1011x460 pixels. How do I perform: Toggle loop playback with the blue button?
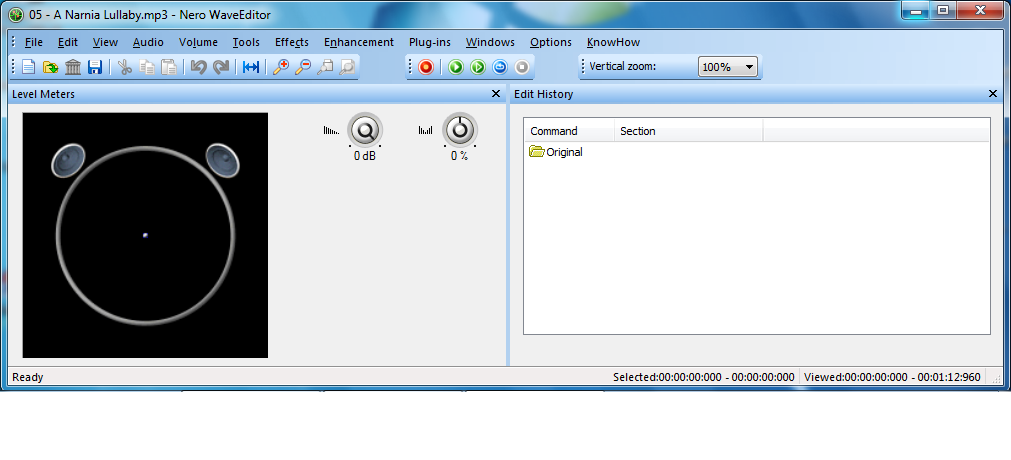[500, 67]
